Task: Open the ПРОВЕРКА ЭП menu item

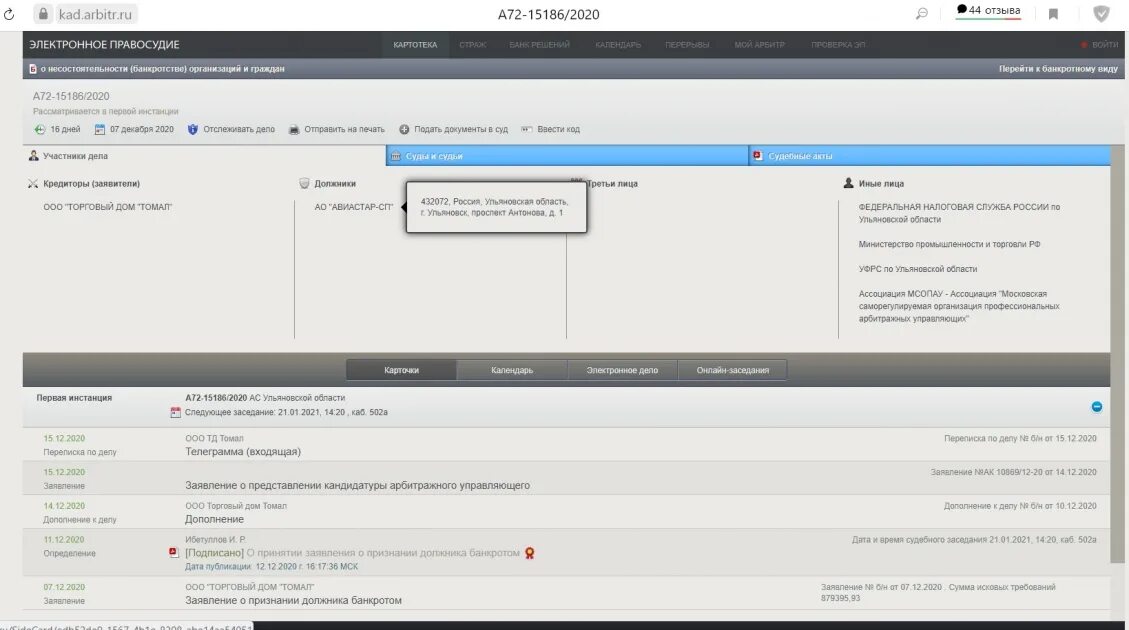Action: tap(837, 45)
